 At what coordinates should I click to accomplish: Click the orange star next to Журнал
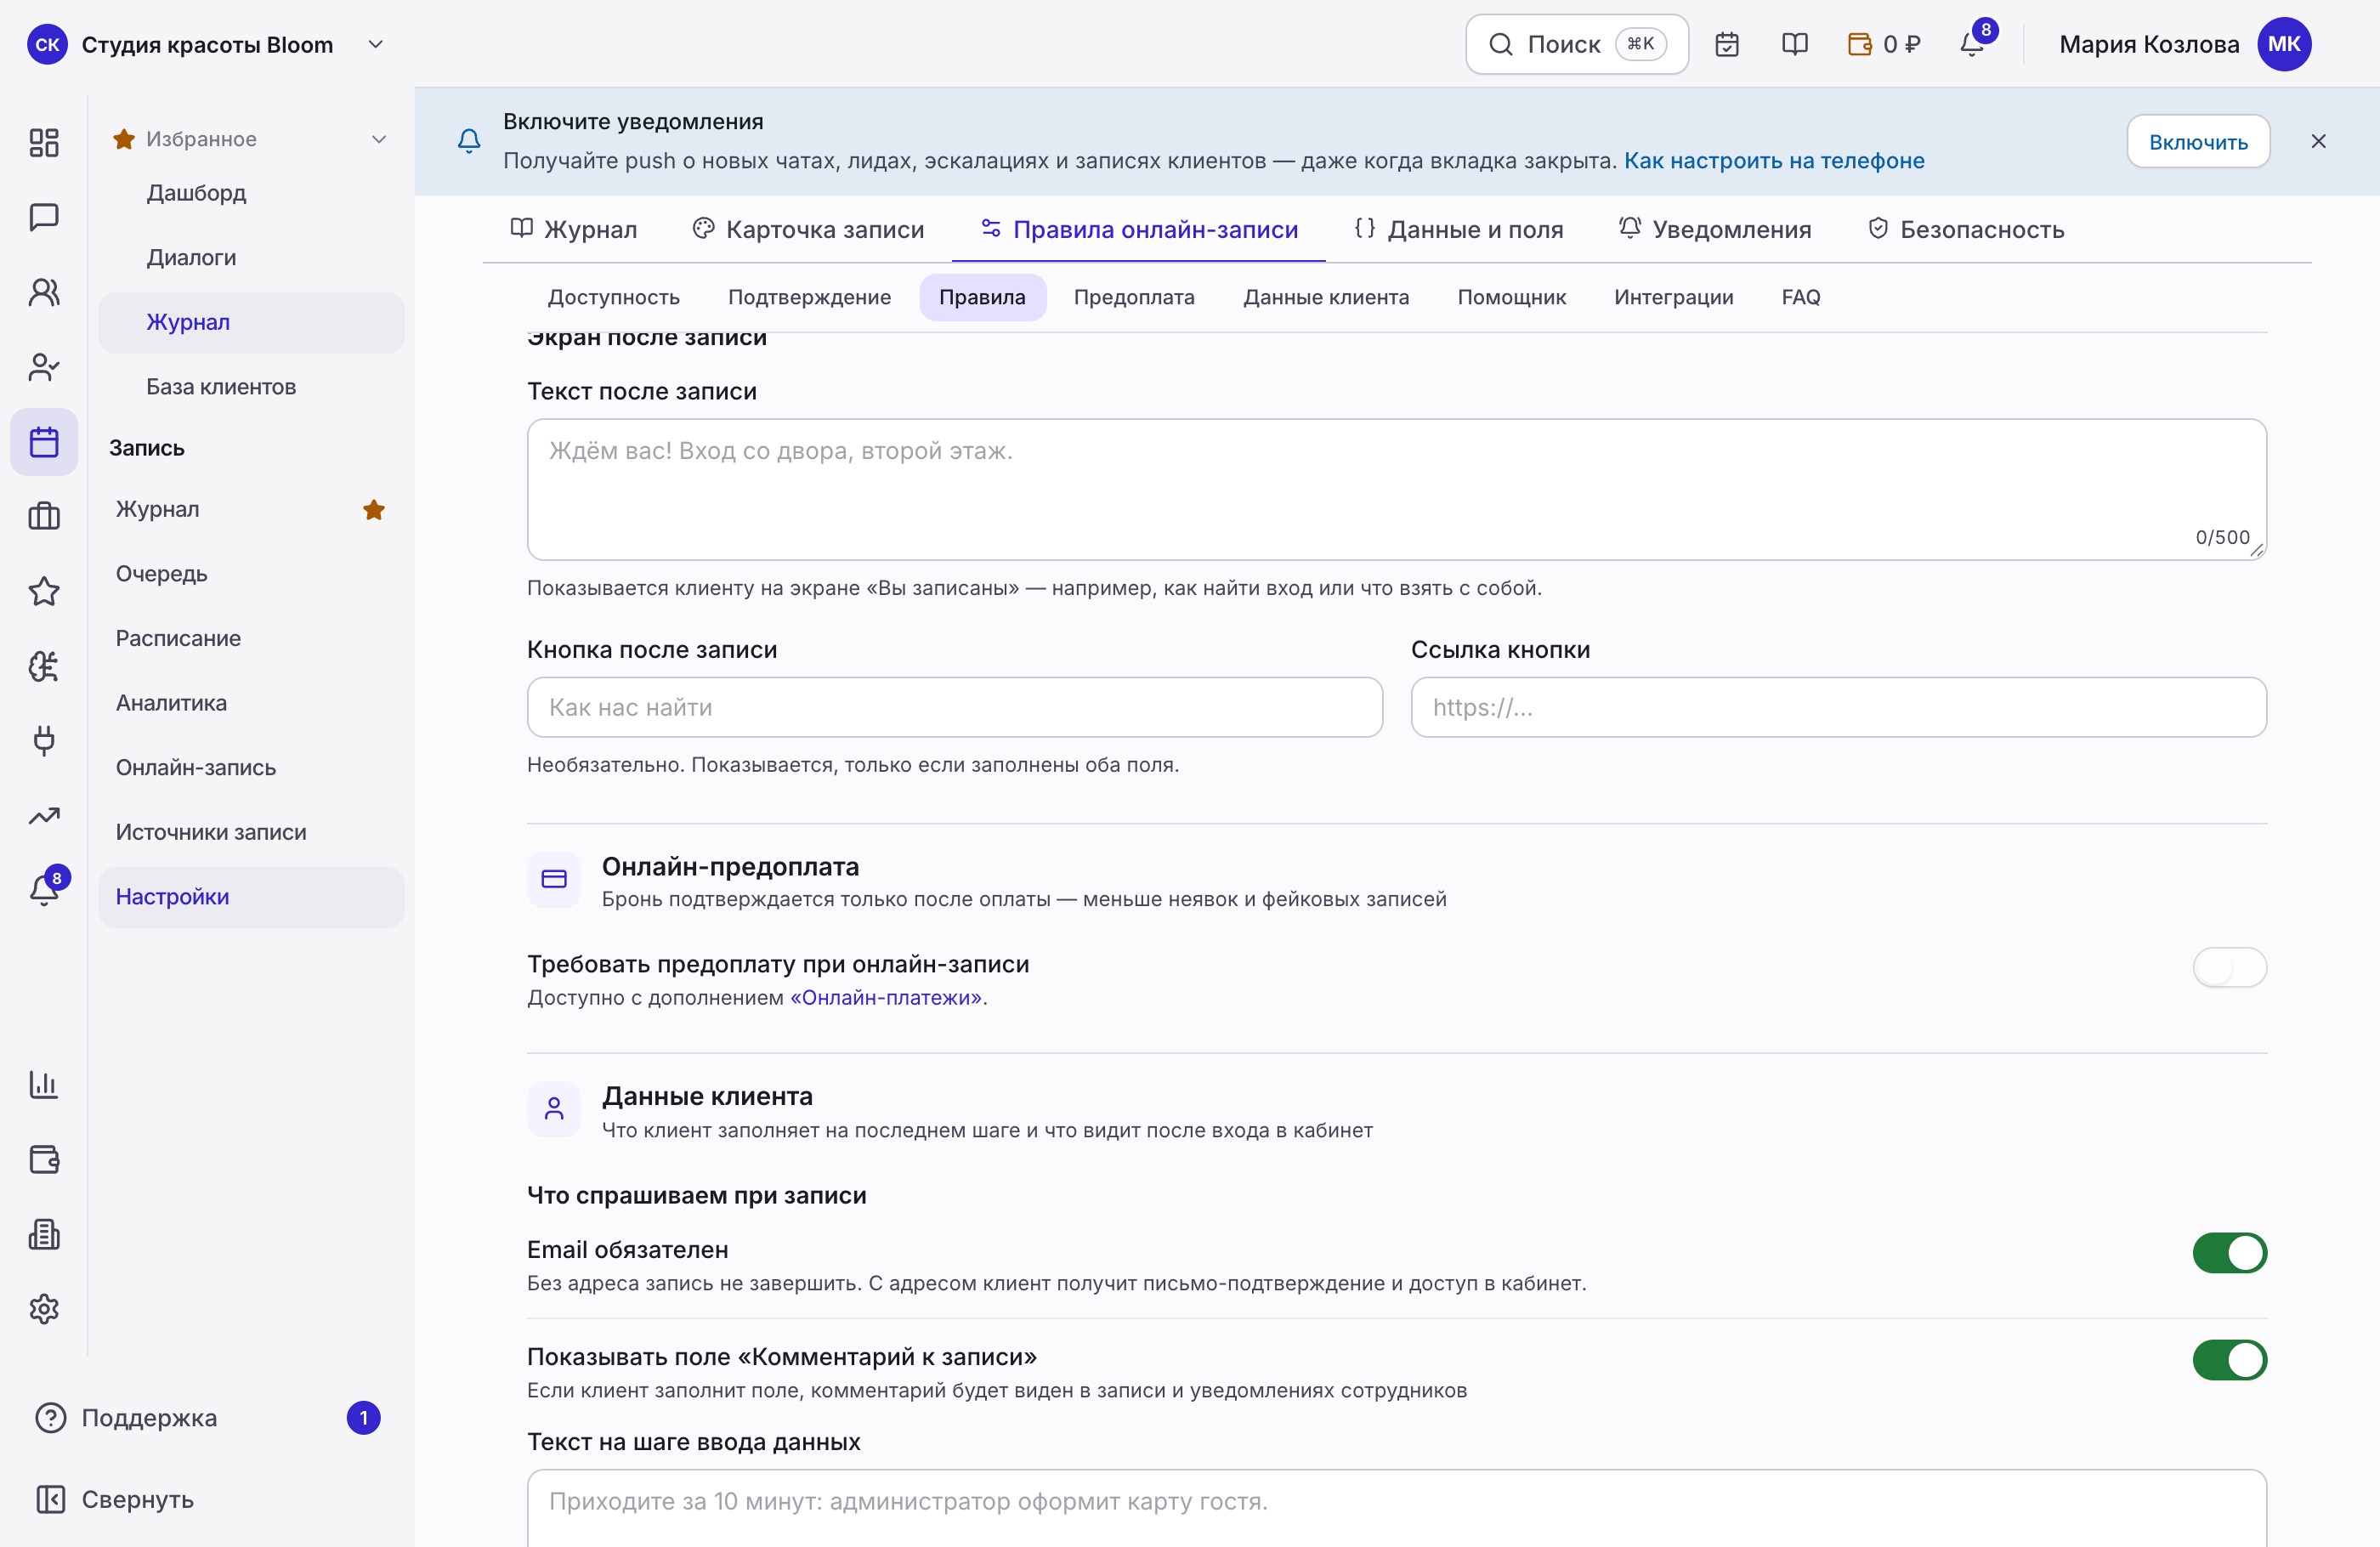[374, 510]
